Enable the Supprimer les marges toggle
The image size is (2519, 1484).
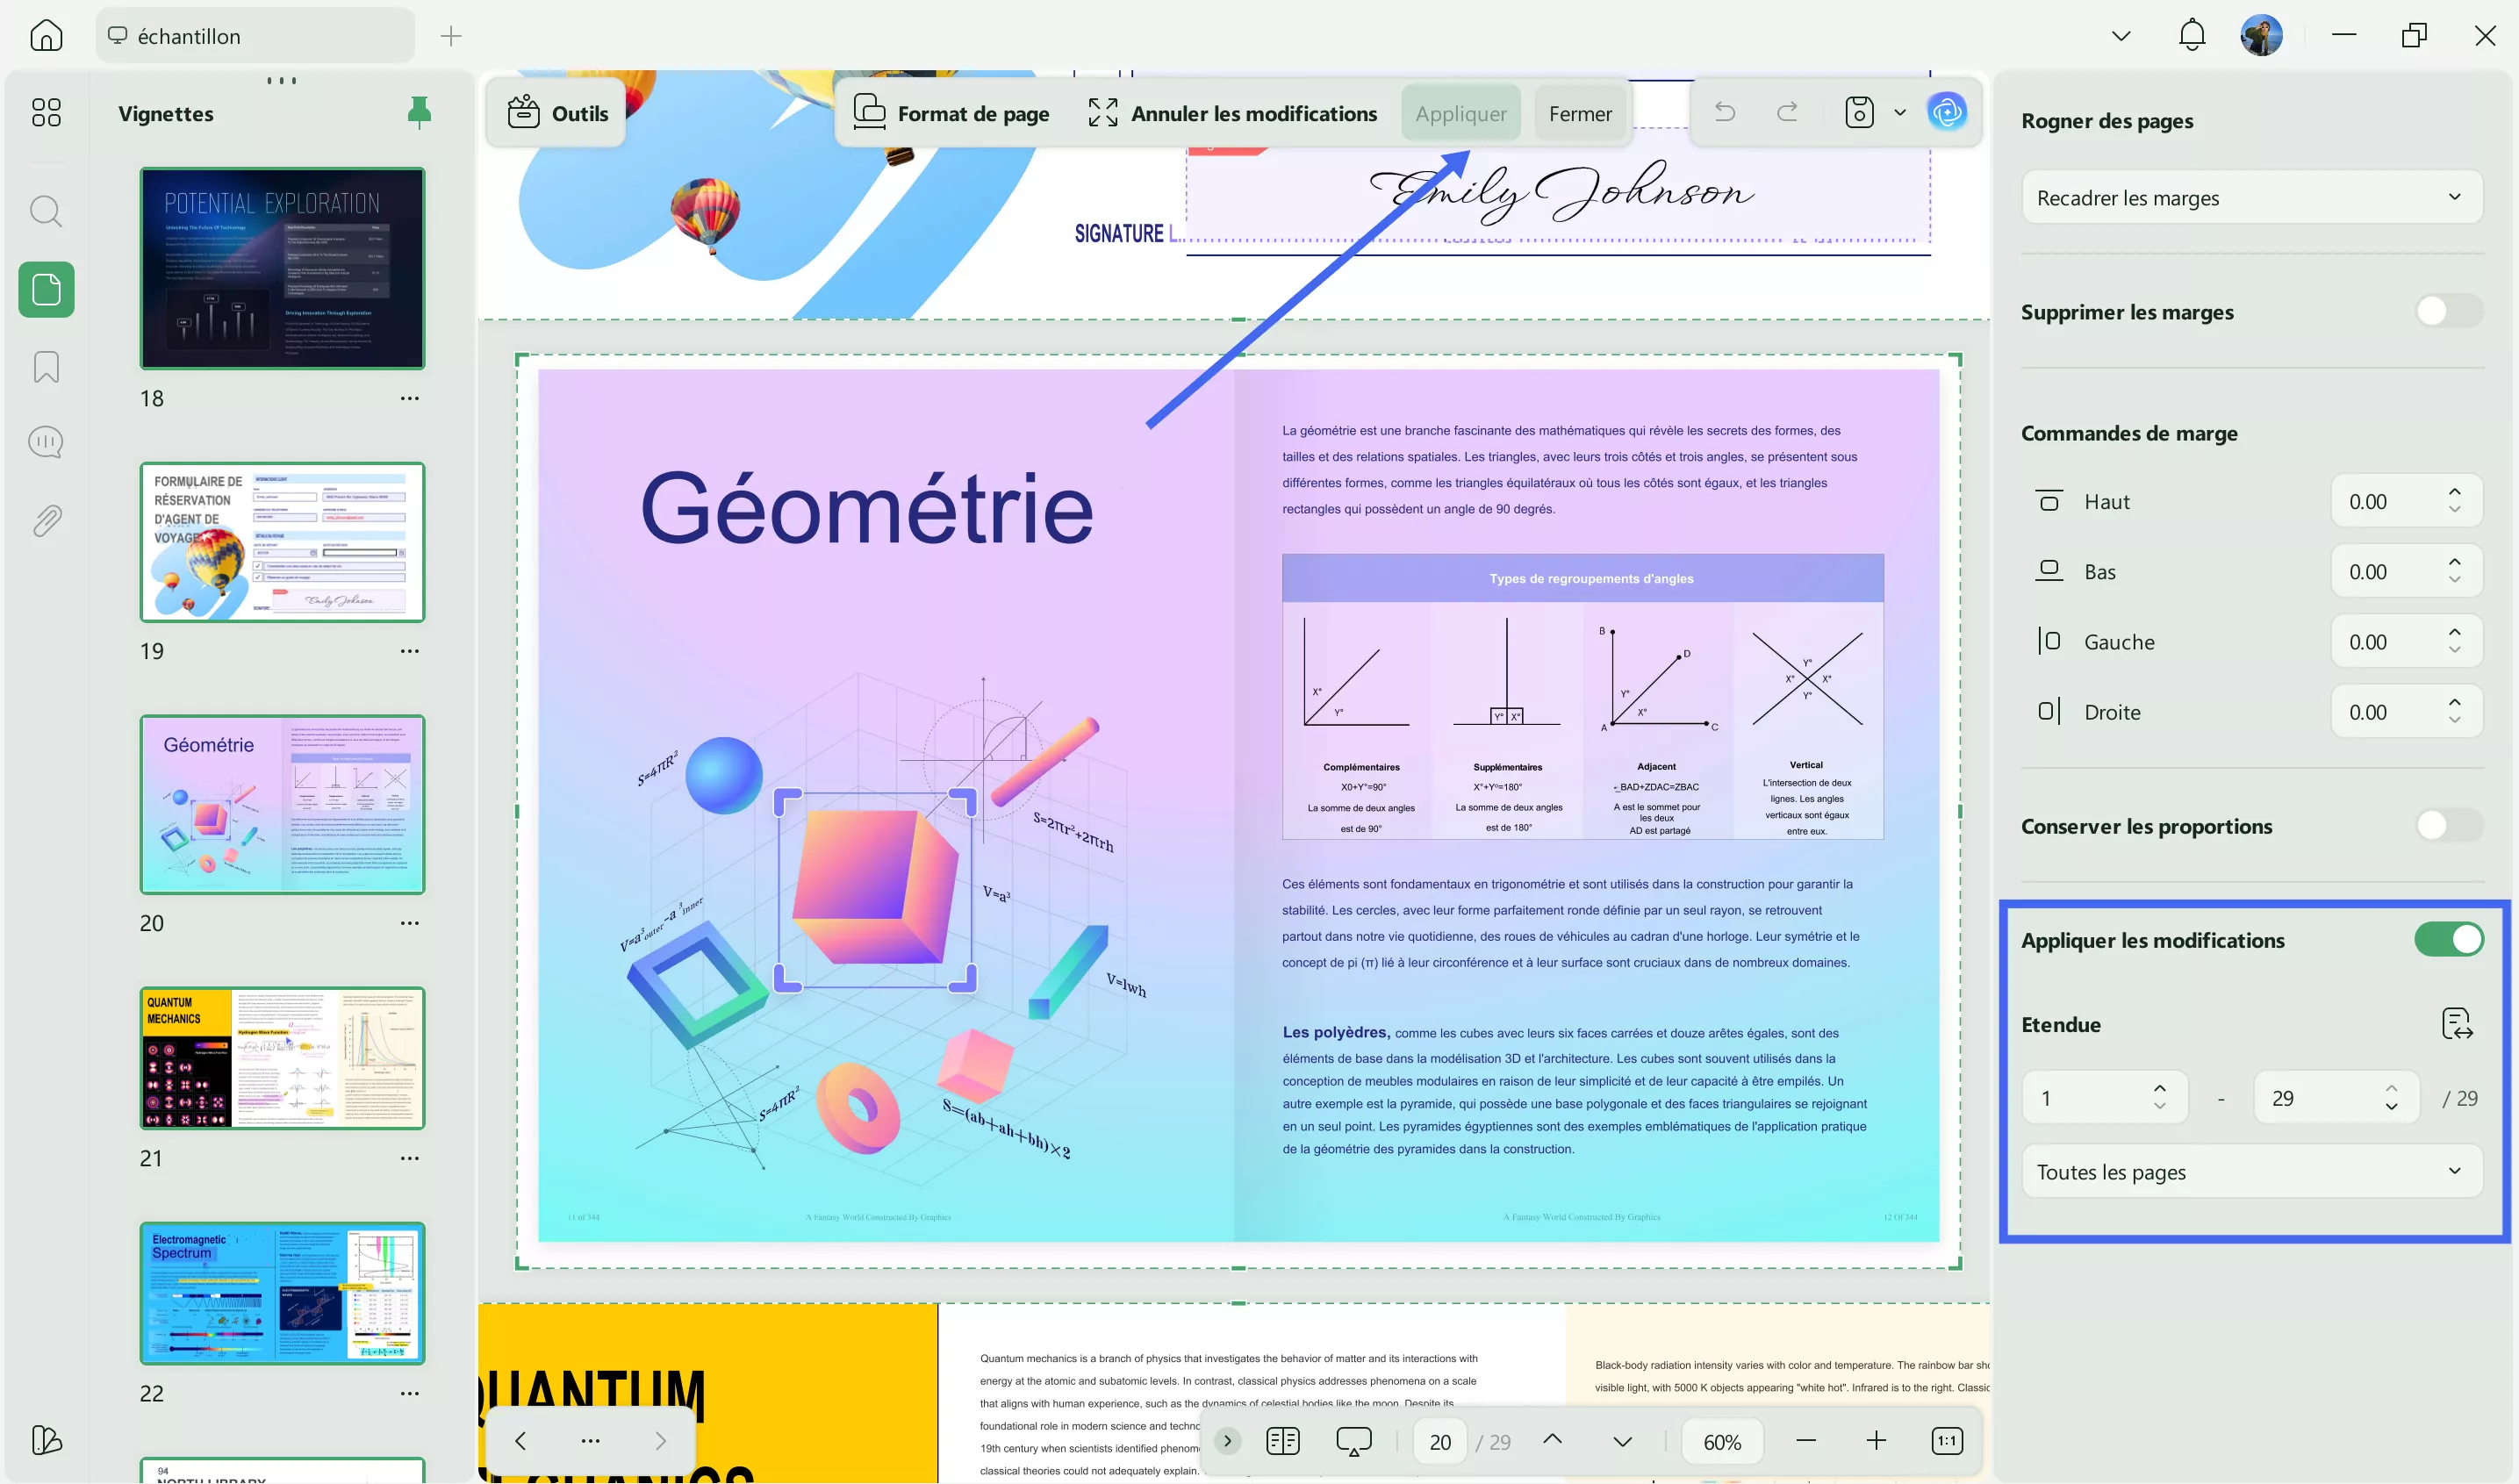(x=2447, y=312)
